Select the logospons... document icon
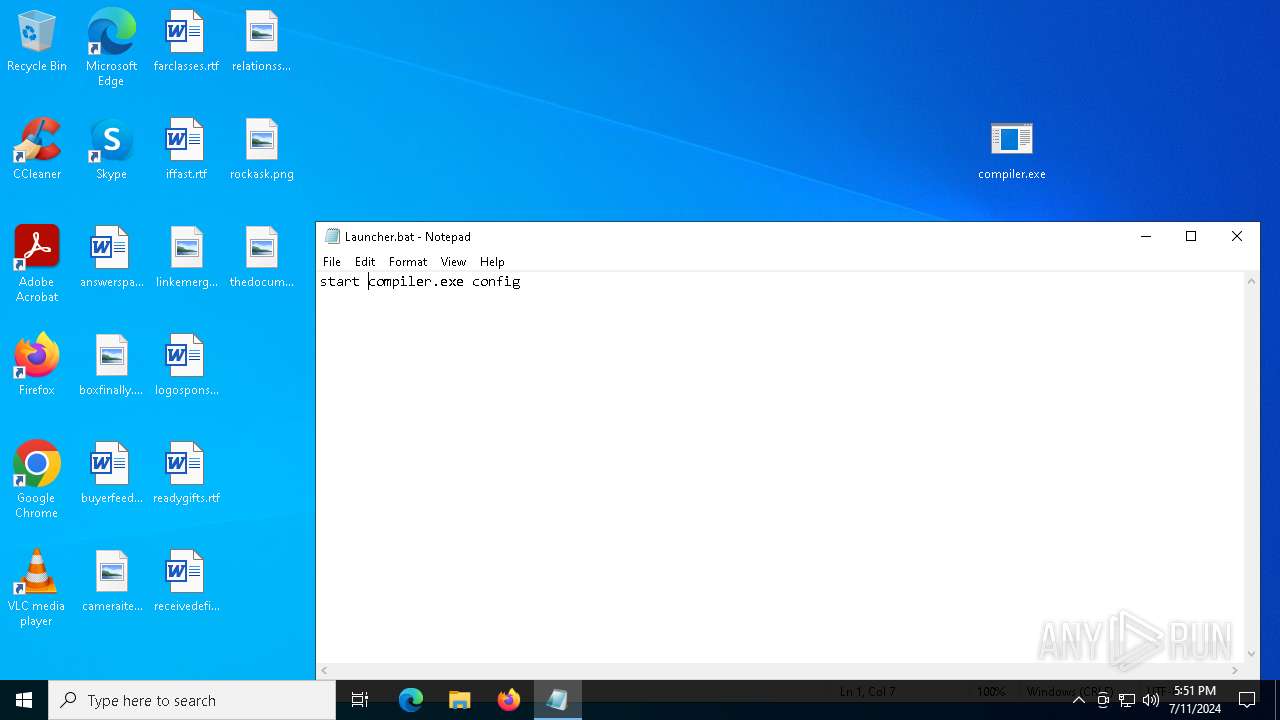Image resolution: width=1280 pixels, height=720 pixels. coord(186,366)
